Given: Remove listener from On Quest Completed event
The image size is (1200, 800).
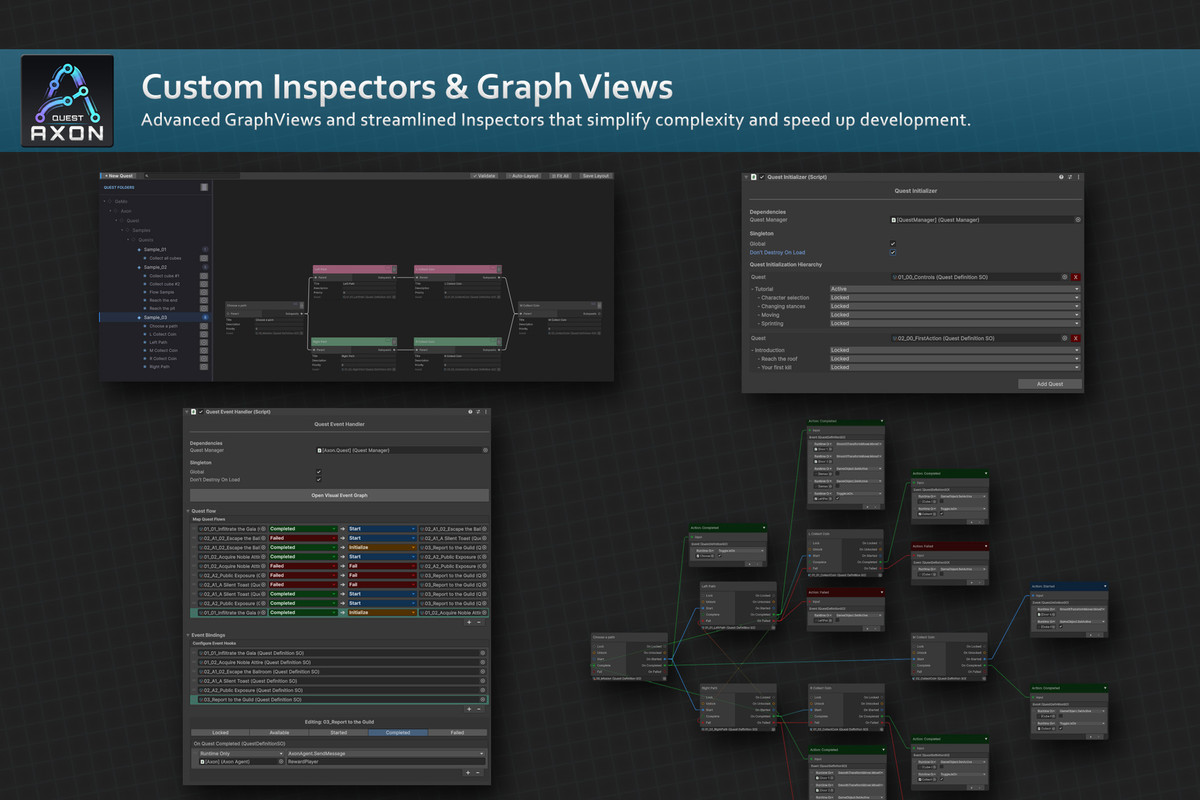Looking at the screenshot, I should coord(478,773).
